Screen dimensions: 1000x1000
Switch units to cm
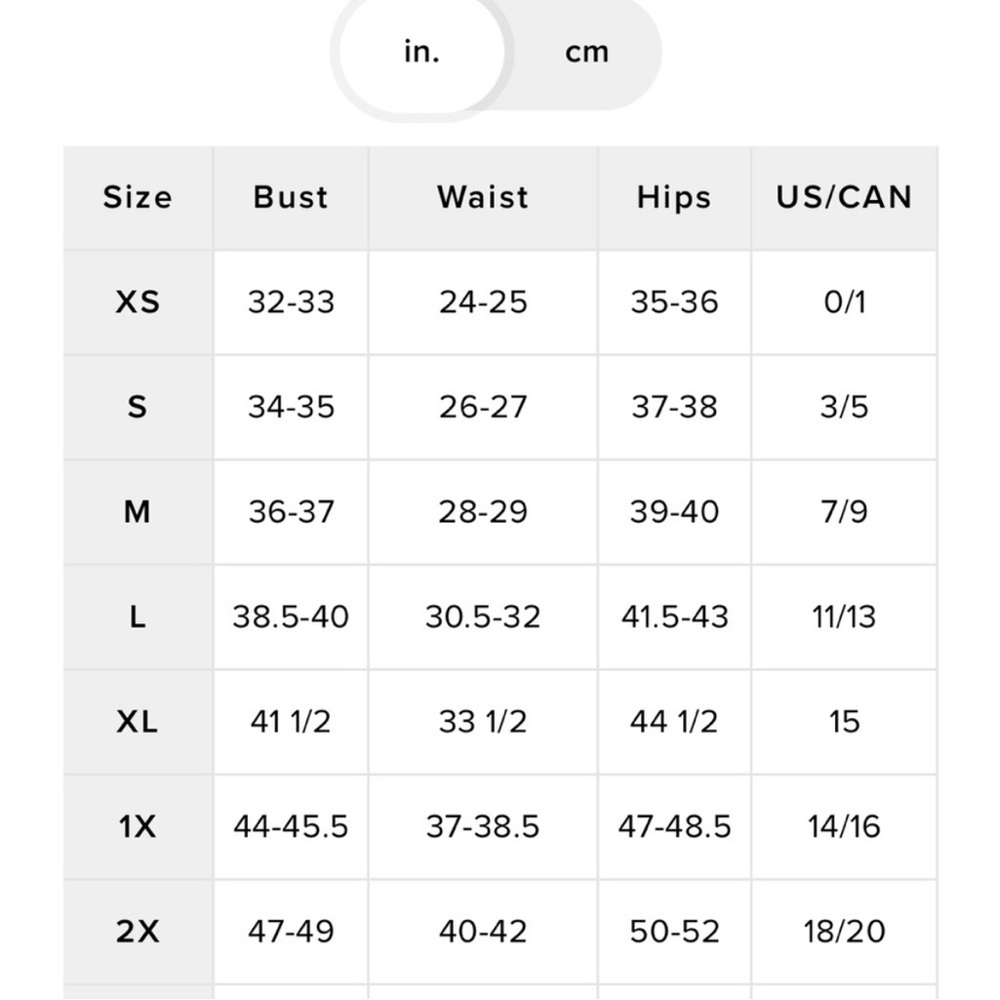[587, 52]
